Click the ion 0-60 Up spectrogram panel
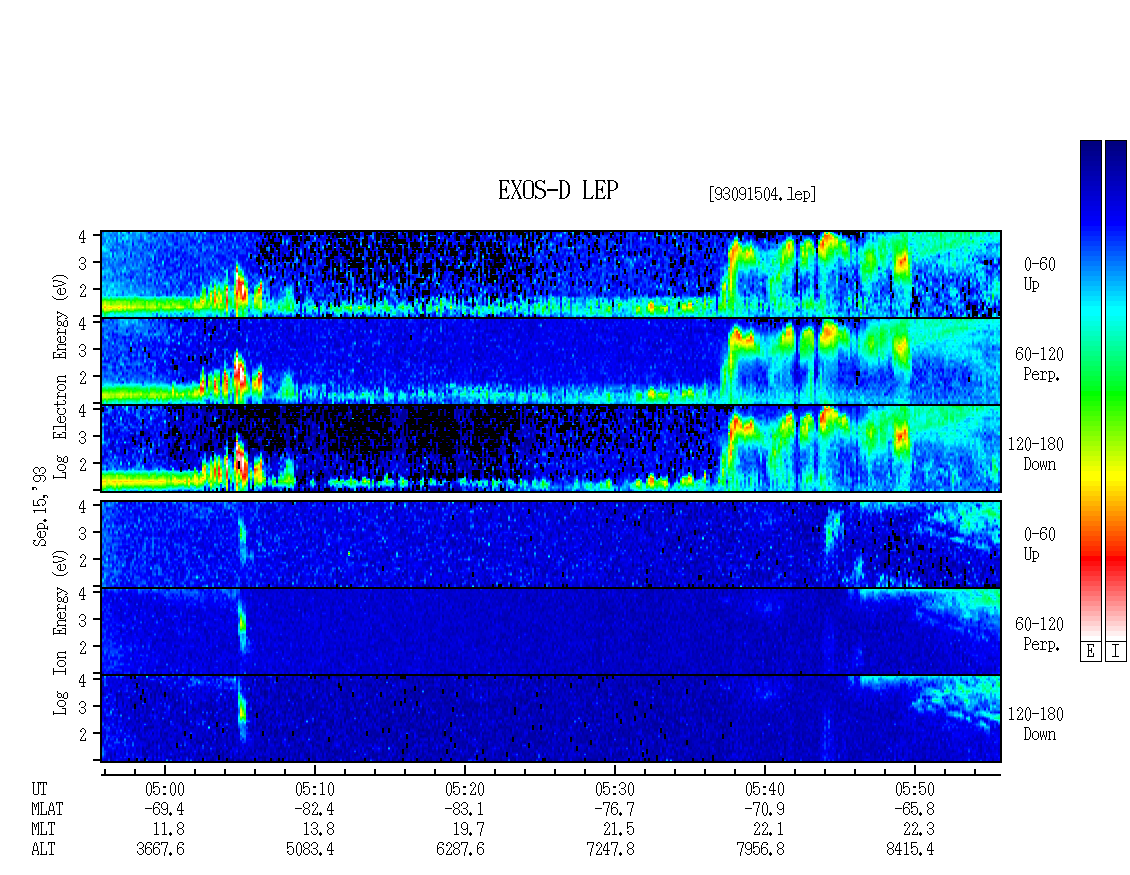 [551, 544]
